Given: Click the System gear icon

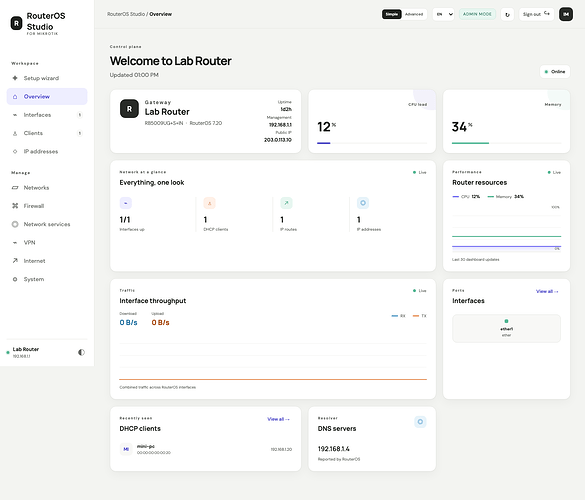Looking at the screenshot, I should [15, 279].
